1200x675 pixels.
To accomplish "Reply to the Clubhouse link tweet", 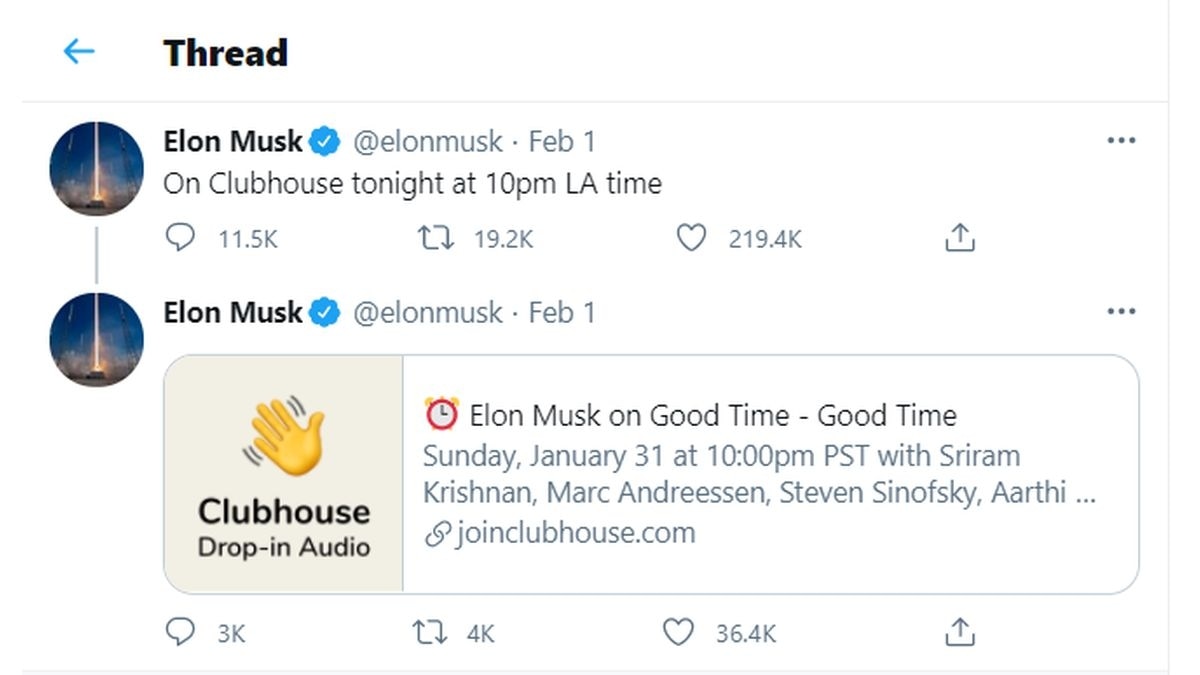I will pos(180,632).
